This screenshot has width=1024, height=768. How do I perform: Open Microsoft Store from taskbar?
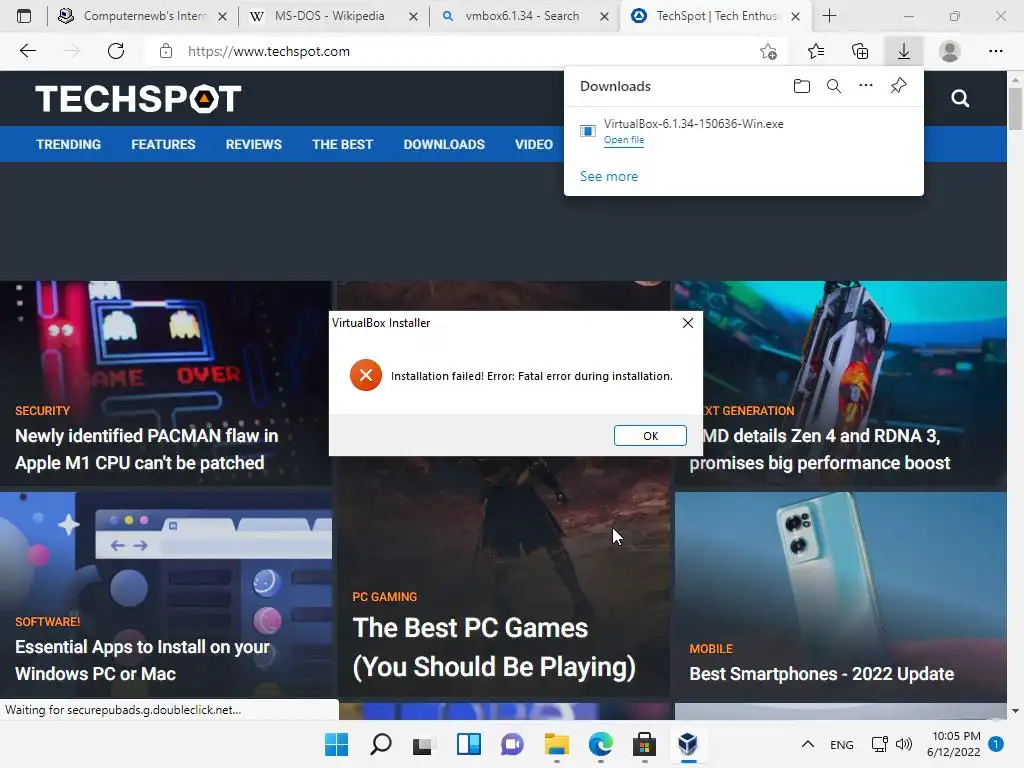[x=644, y=744]
